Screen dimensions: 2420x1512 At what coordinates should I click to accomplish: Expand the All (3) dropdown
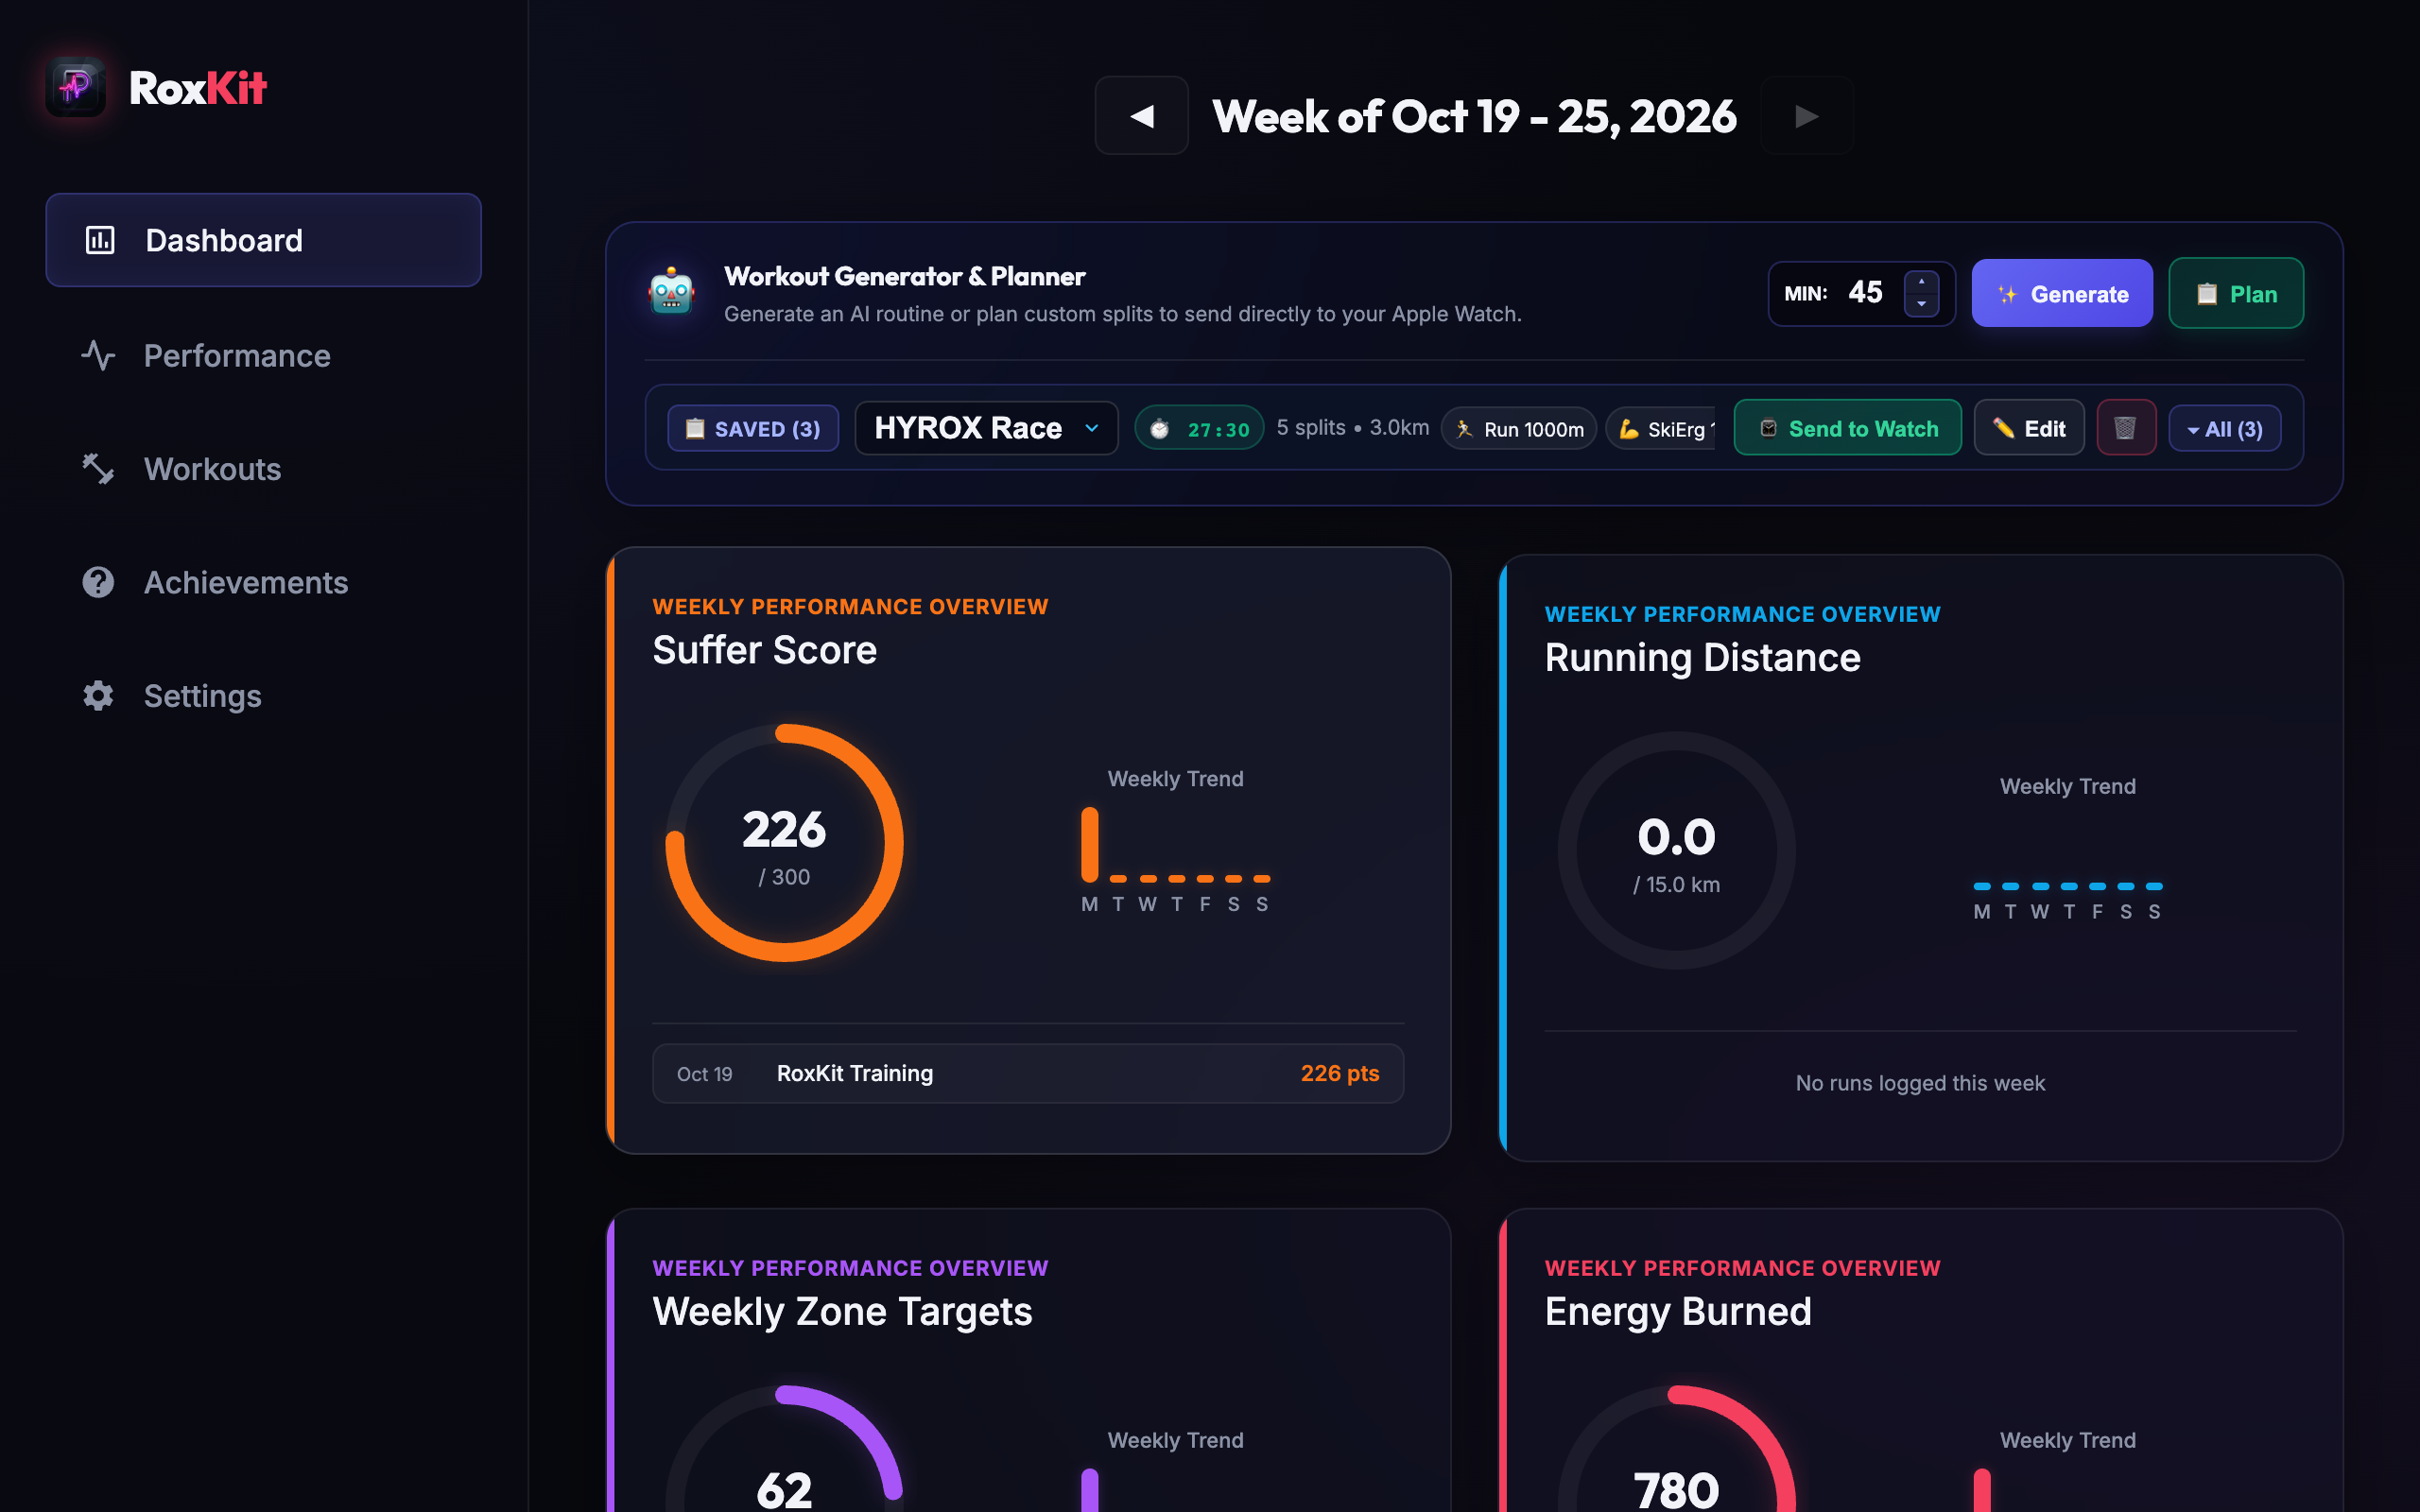[2224, 429]
